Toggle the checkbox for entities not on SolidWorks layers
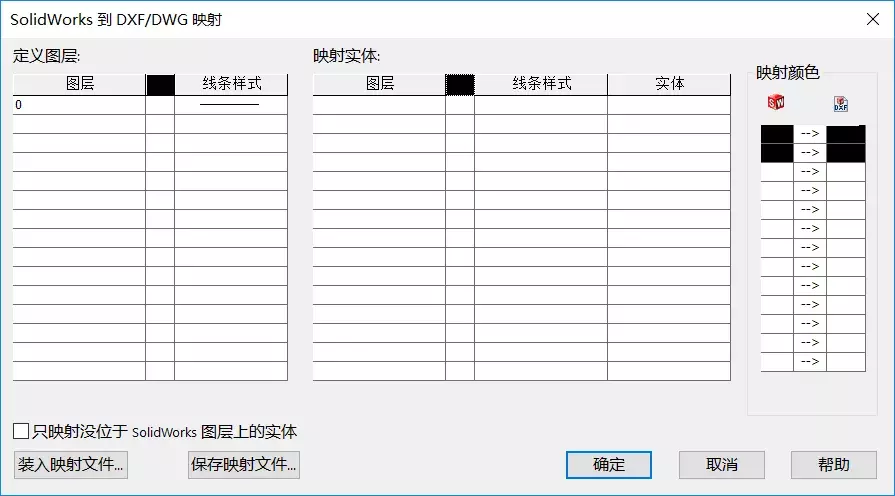The height and width of the screenshot is (496, 895). tap(21, 431)
